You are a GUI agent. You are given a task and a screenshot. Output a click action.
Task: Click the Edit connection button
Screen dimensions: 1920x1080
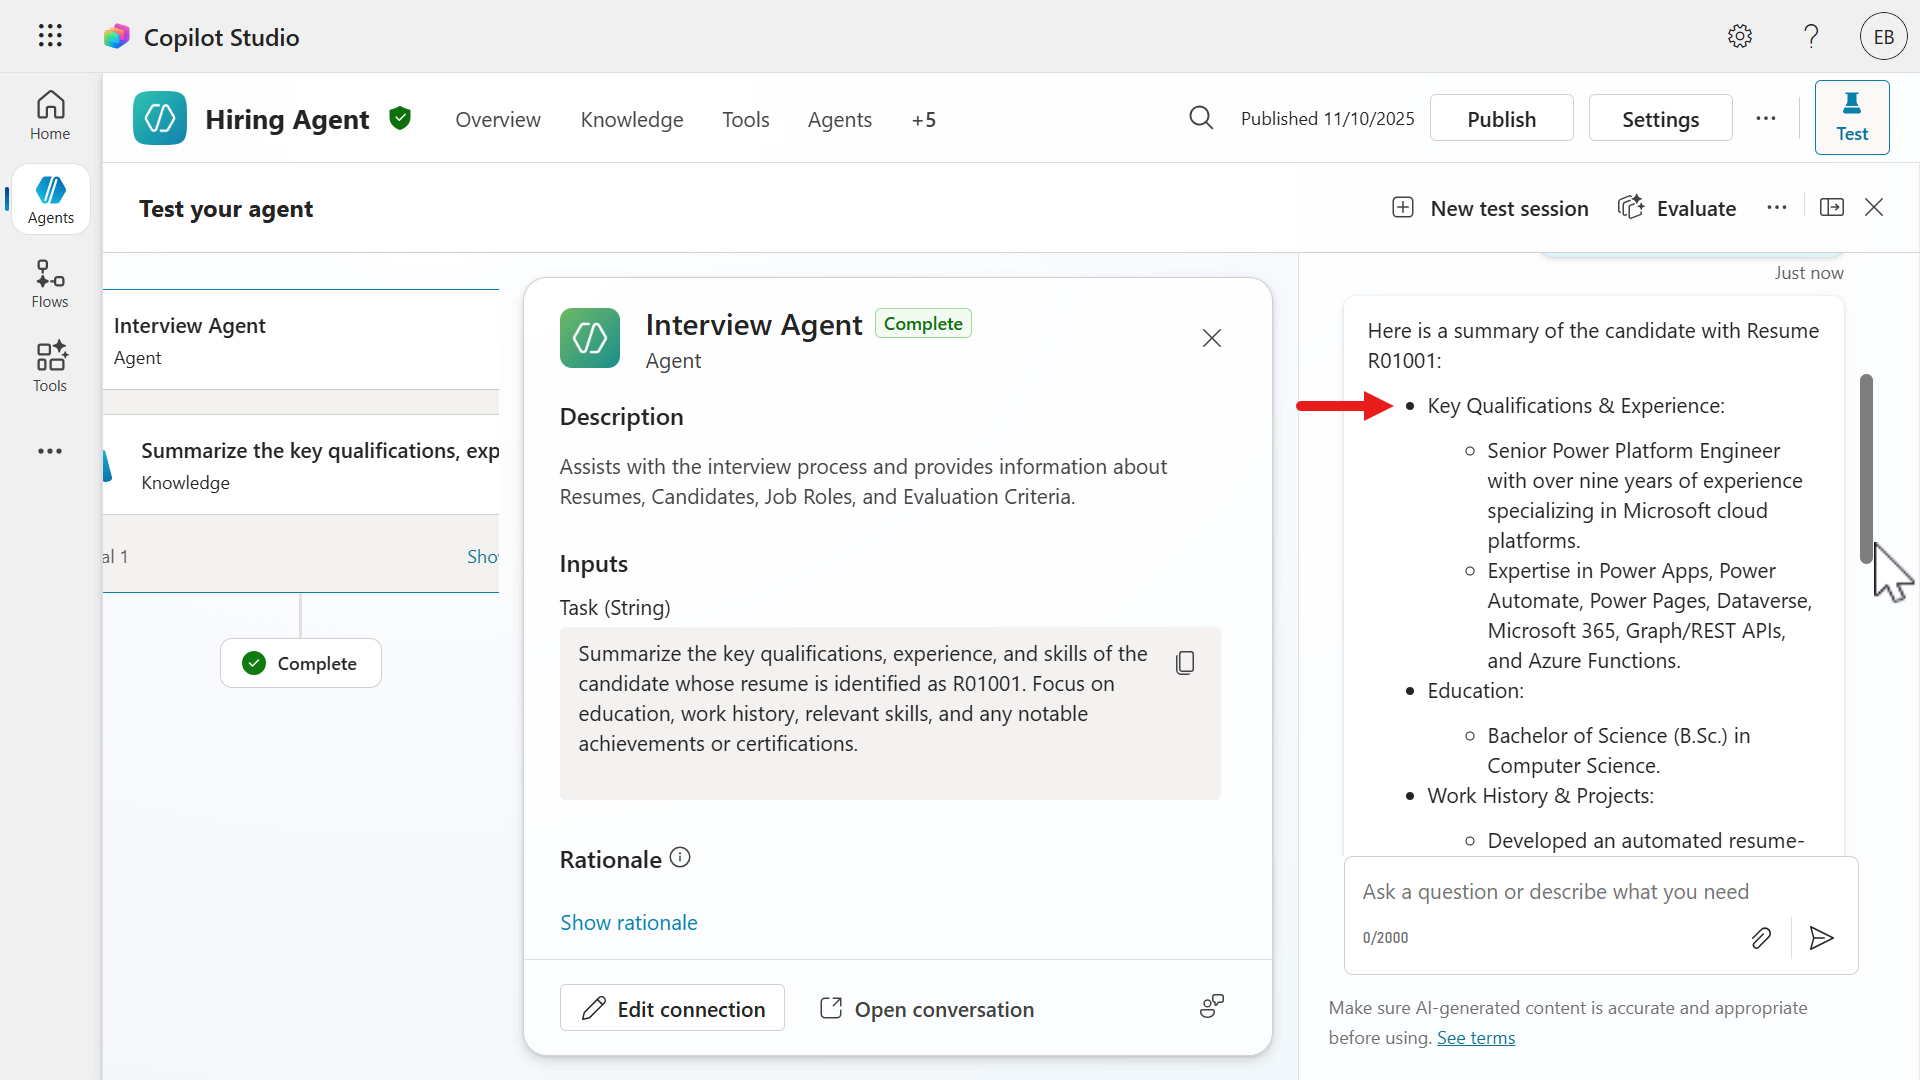coord(672,1009)
